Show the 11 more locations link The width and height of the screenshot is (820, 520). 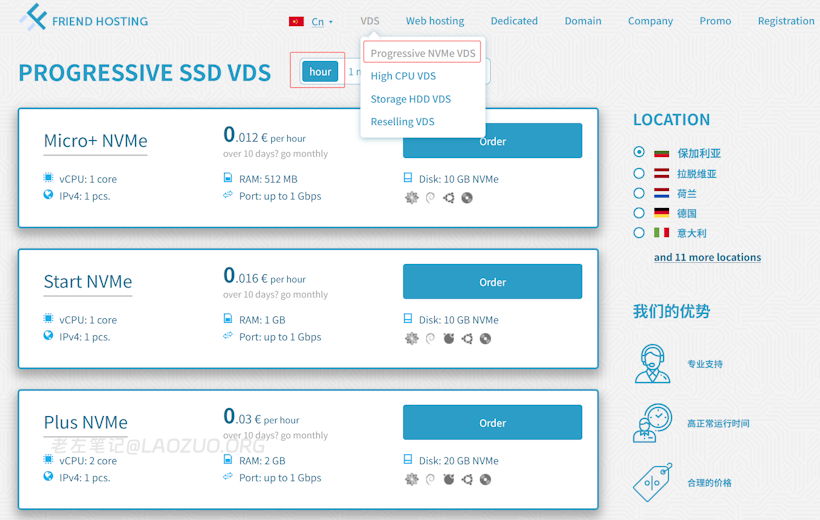click(x=707, y=257)
